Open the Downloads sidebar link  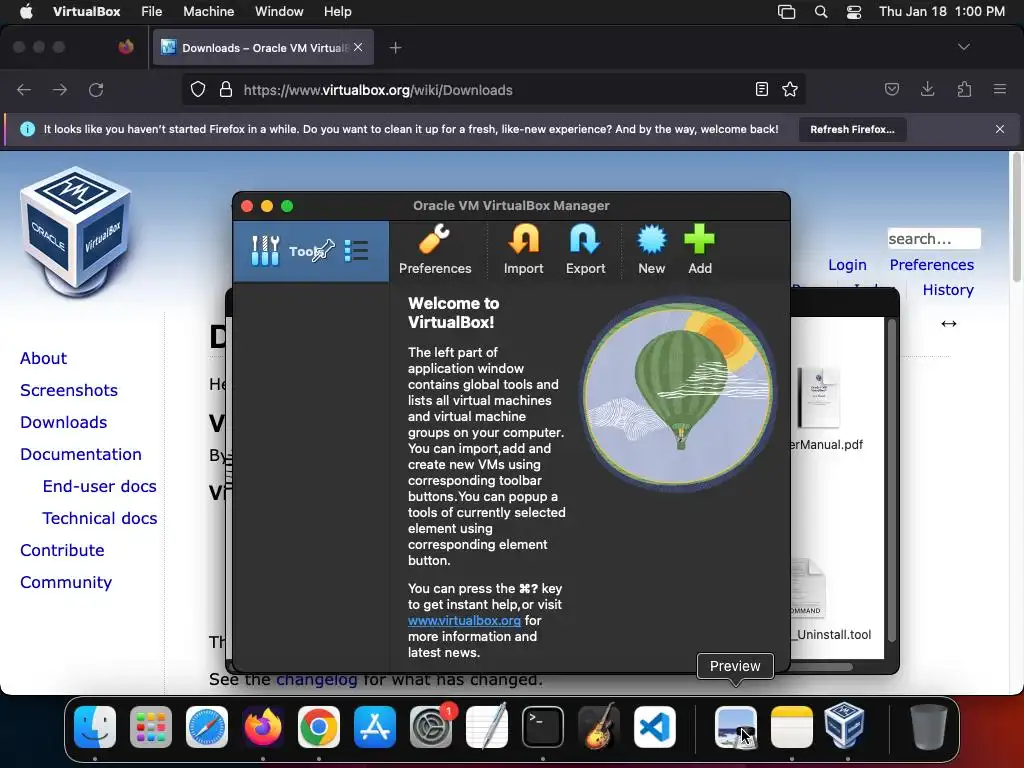[x=63, y=422]
